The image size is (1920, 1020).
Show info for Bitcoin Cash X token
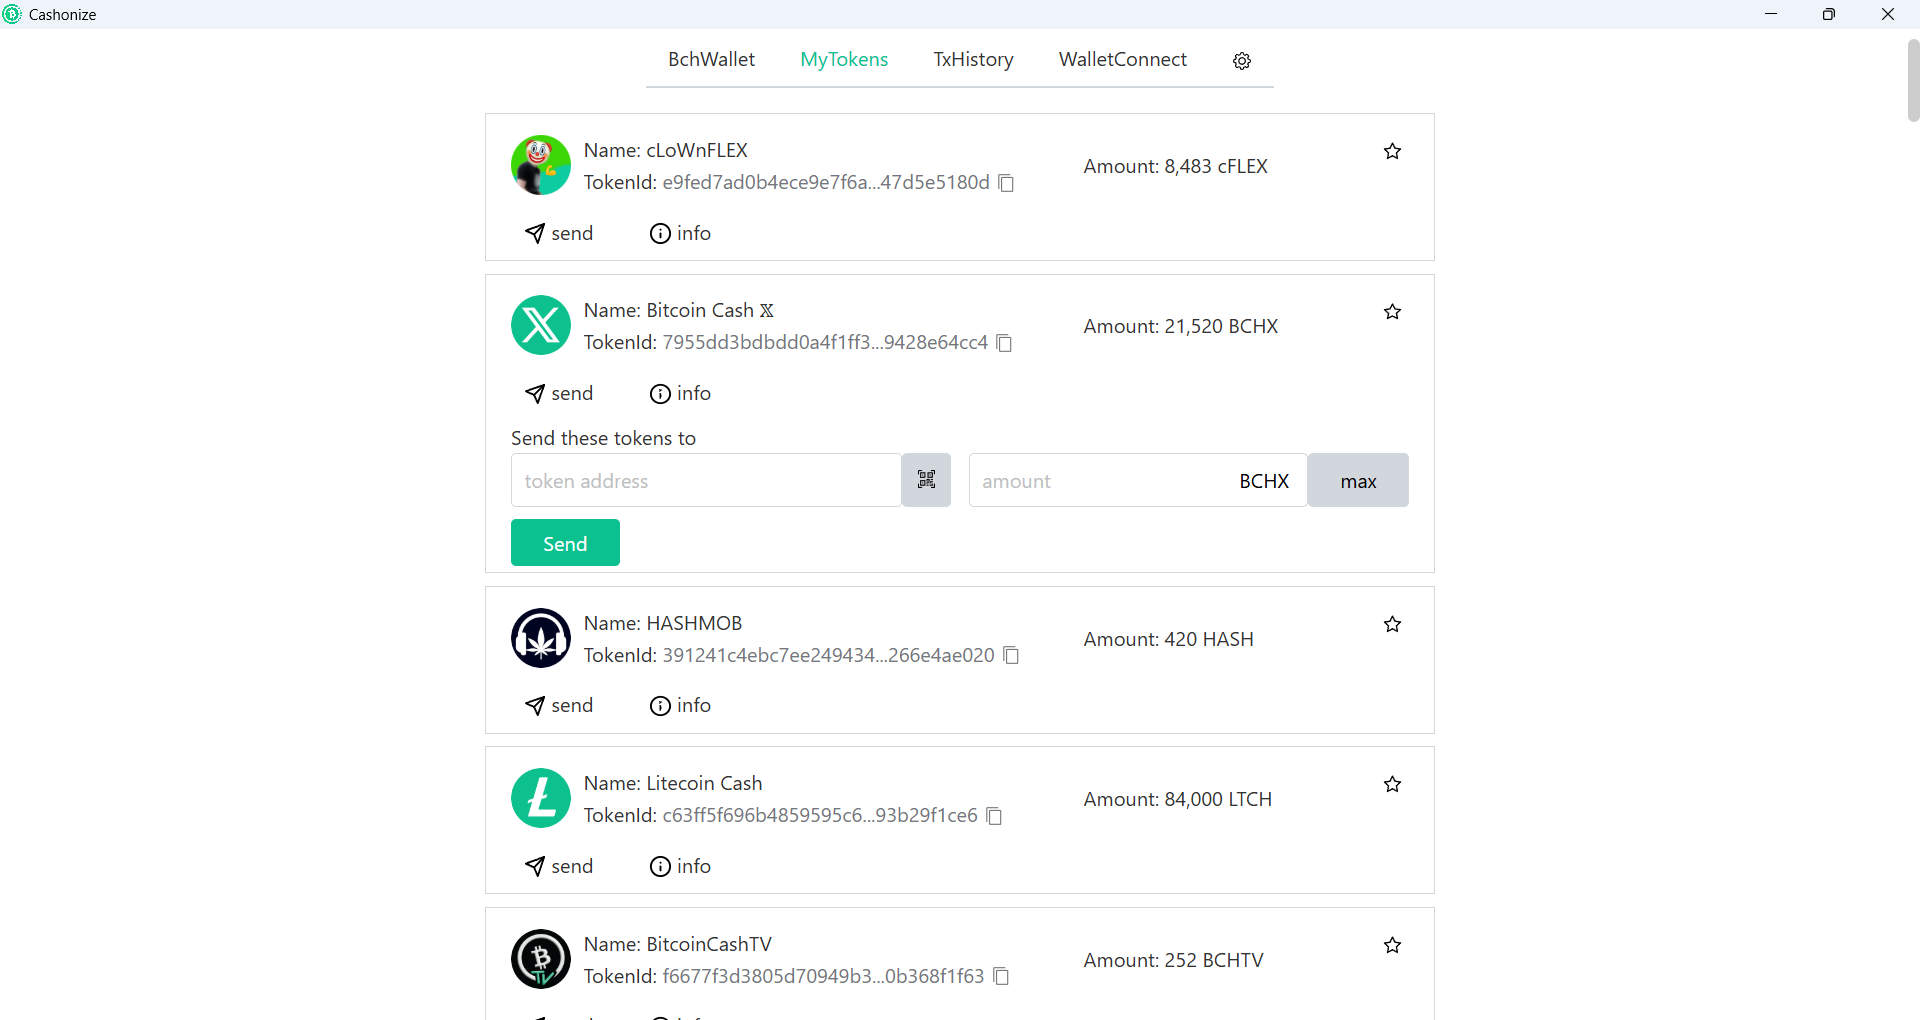pyautogui.click(x=680, y=394)
